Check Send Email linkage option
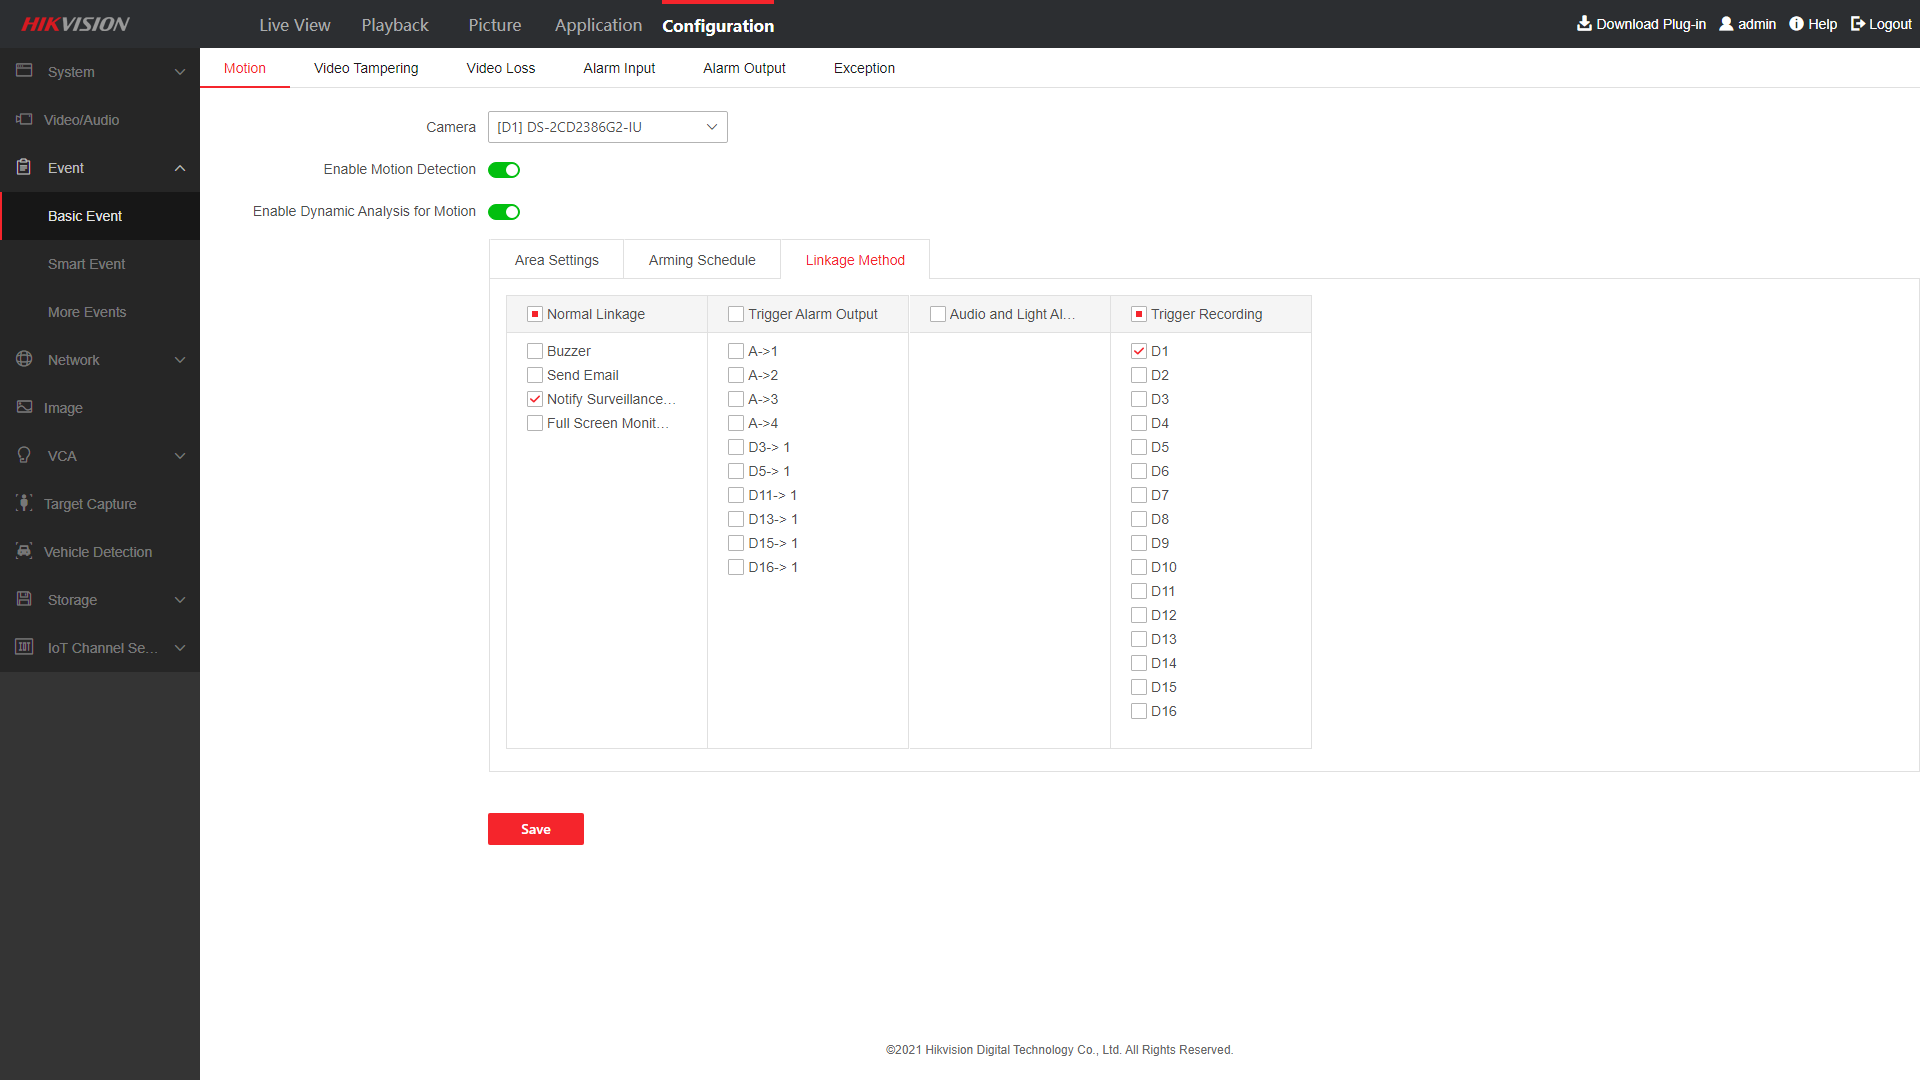Screen dimensions: 1920x1080 tap(535, 375)
